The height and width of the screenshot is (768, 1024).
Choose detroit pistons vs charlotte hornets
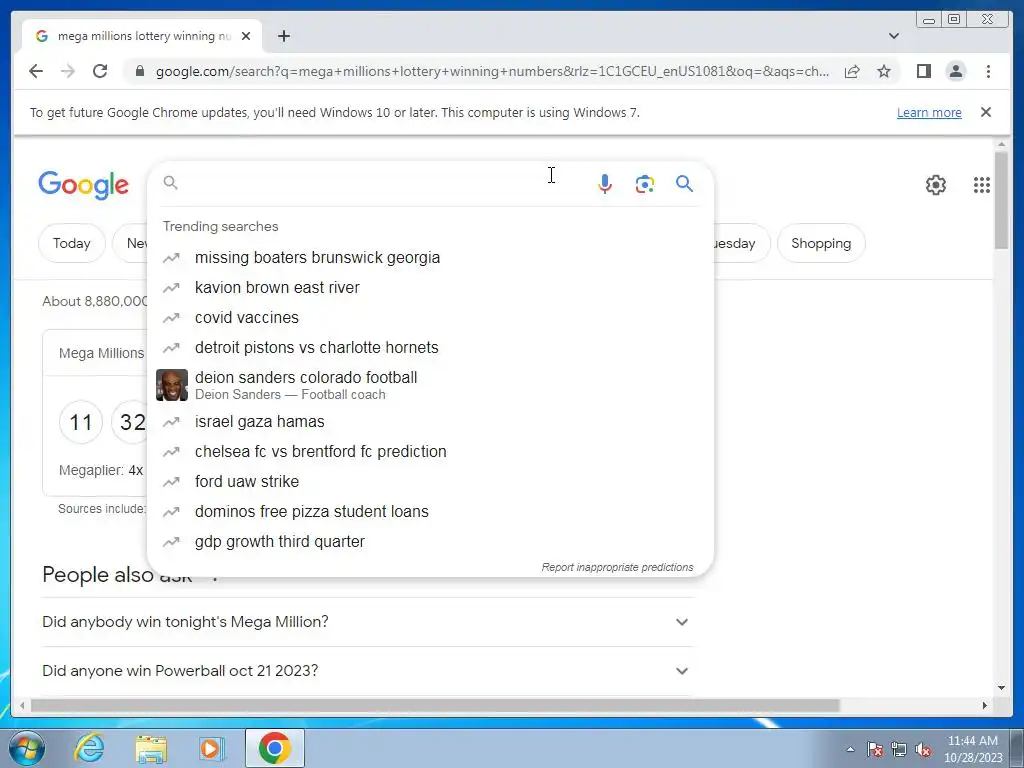pyautogui.click(x=431, y=347)
